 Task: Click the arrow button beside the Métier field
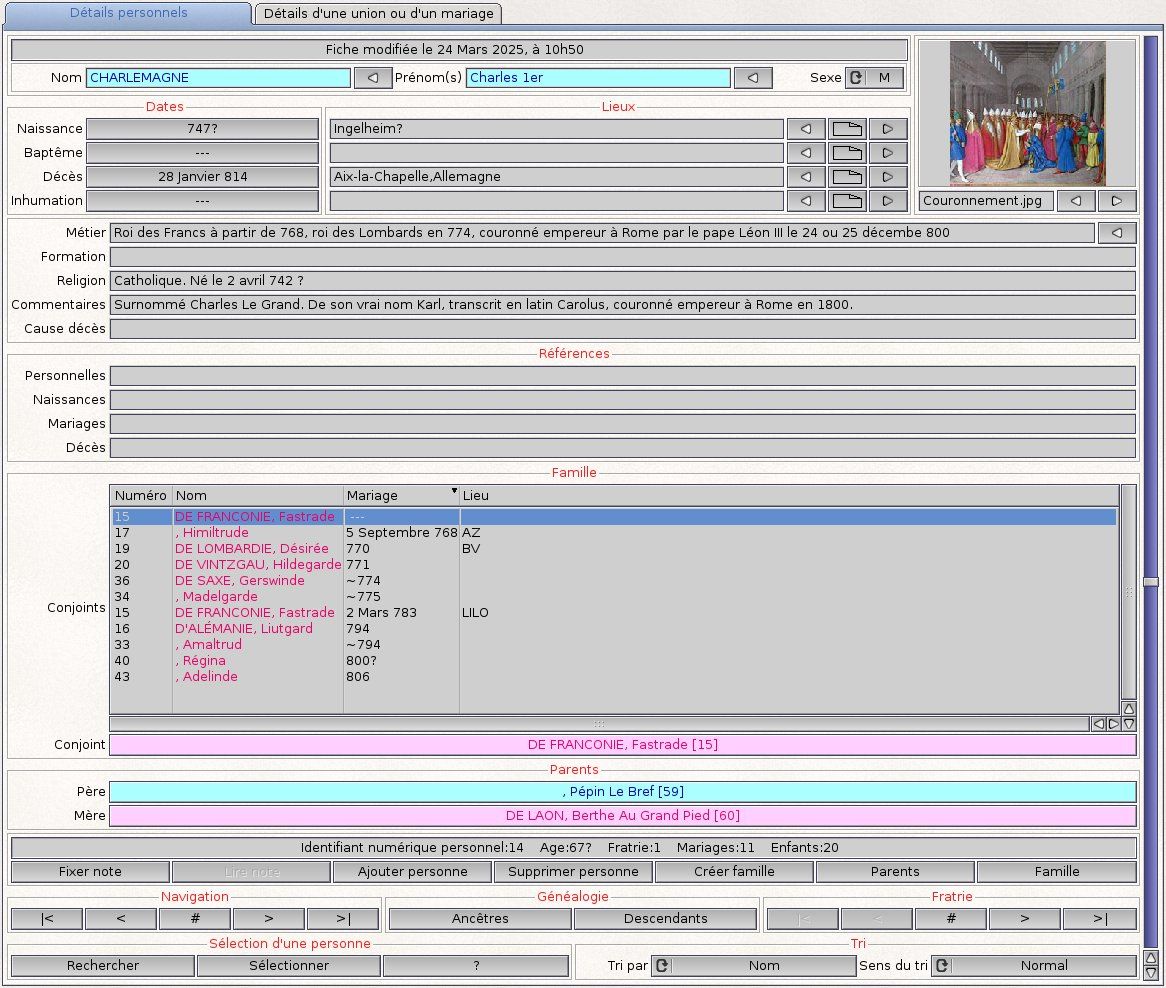point(1117,233)
